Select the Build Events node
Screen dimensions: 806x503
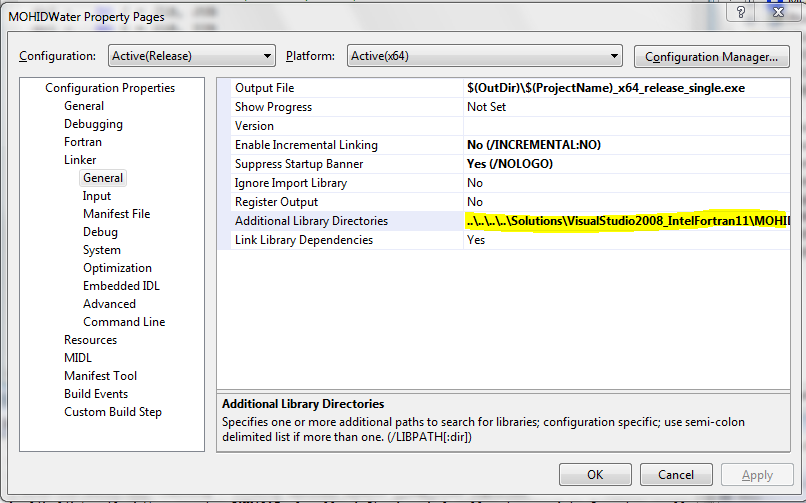click(x=96, y=394)
